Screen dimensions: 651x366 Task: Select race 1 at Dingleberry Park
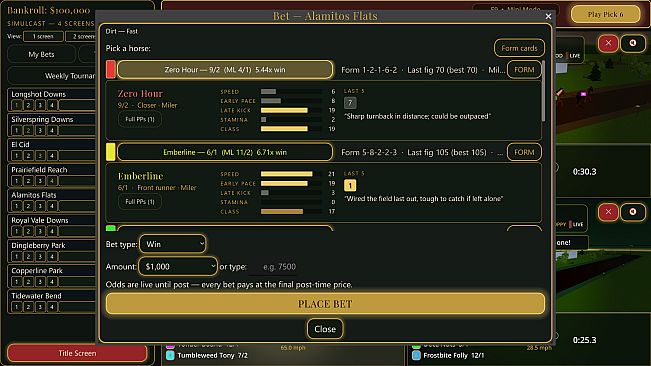17,256
